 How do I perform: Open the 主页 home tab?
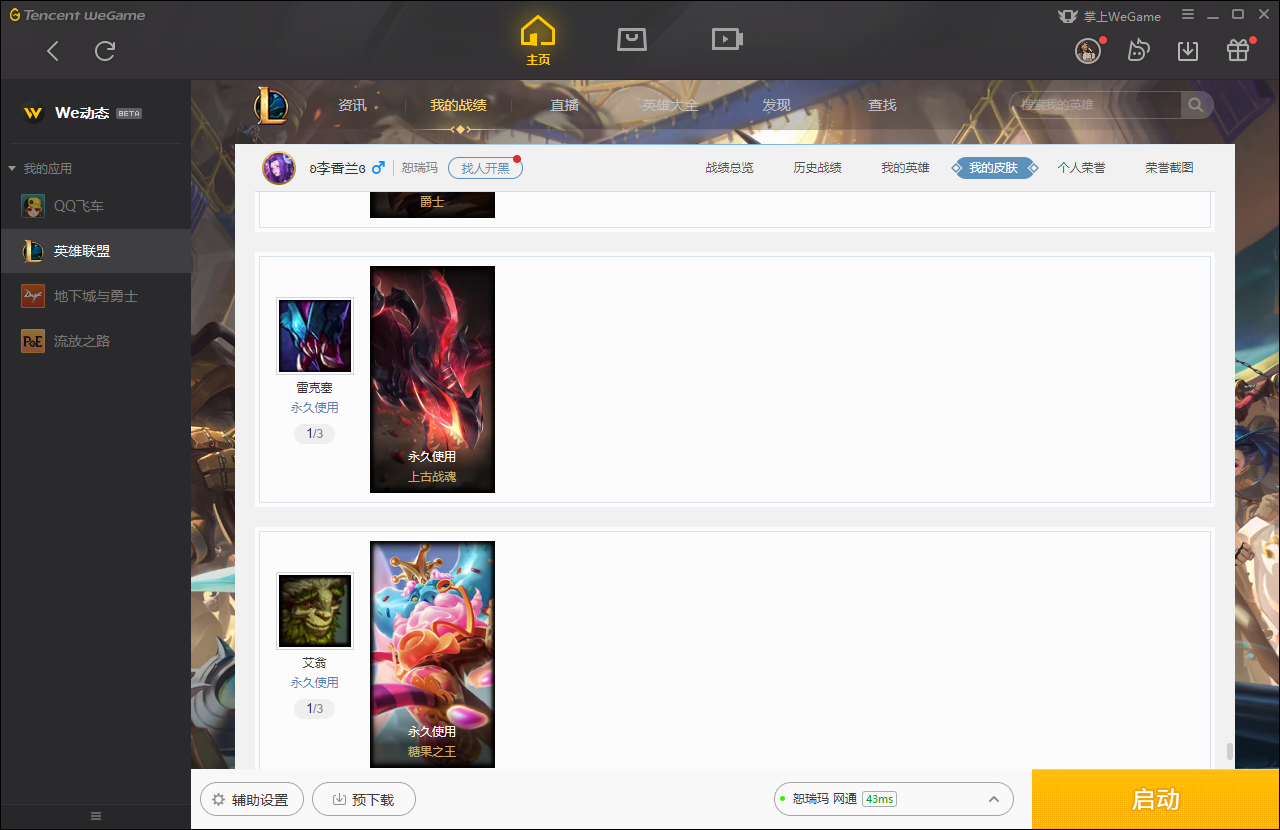[538, 41]
